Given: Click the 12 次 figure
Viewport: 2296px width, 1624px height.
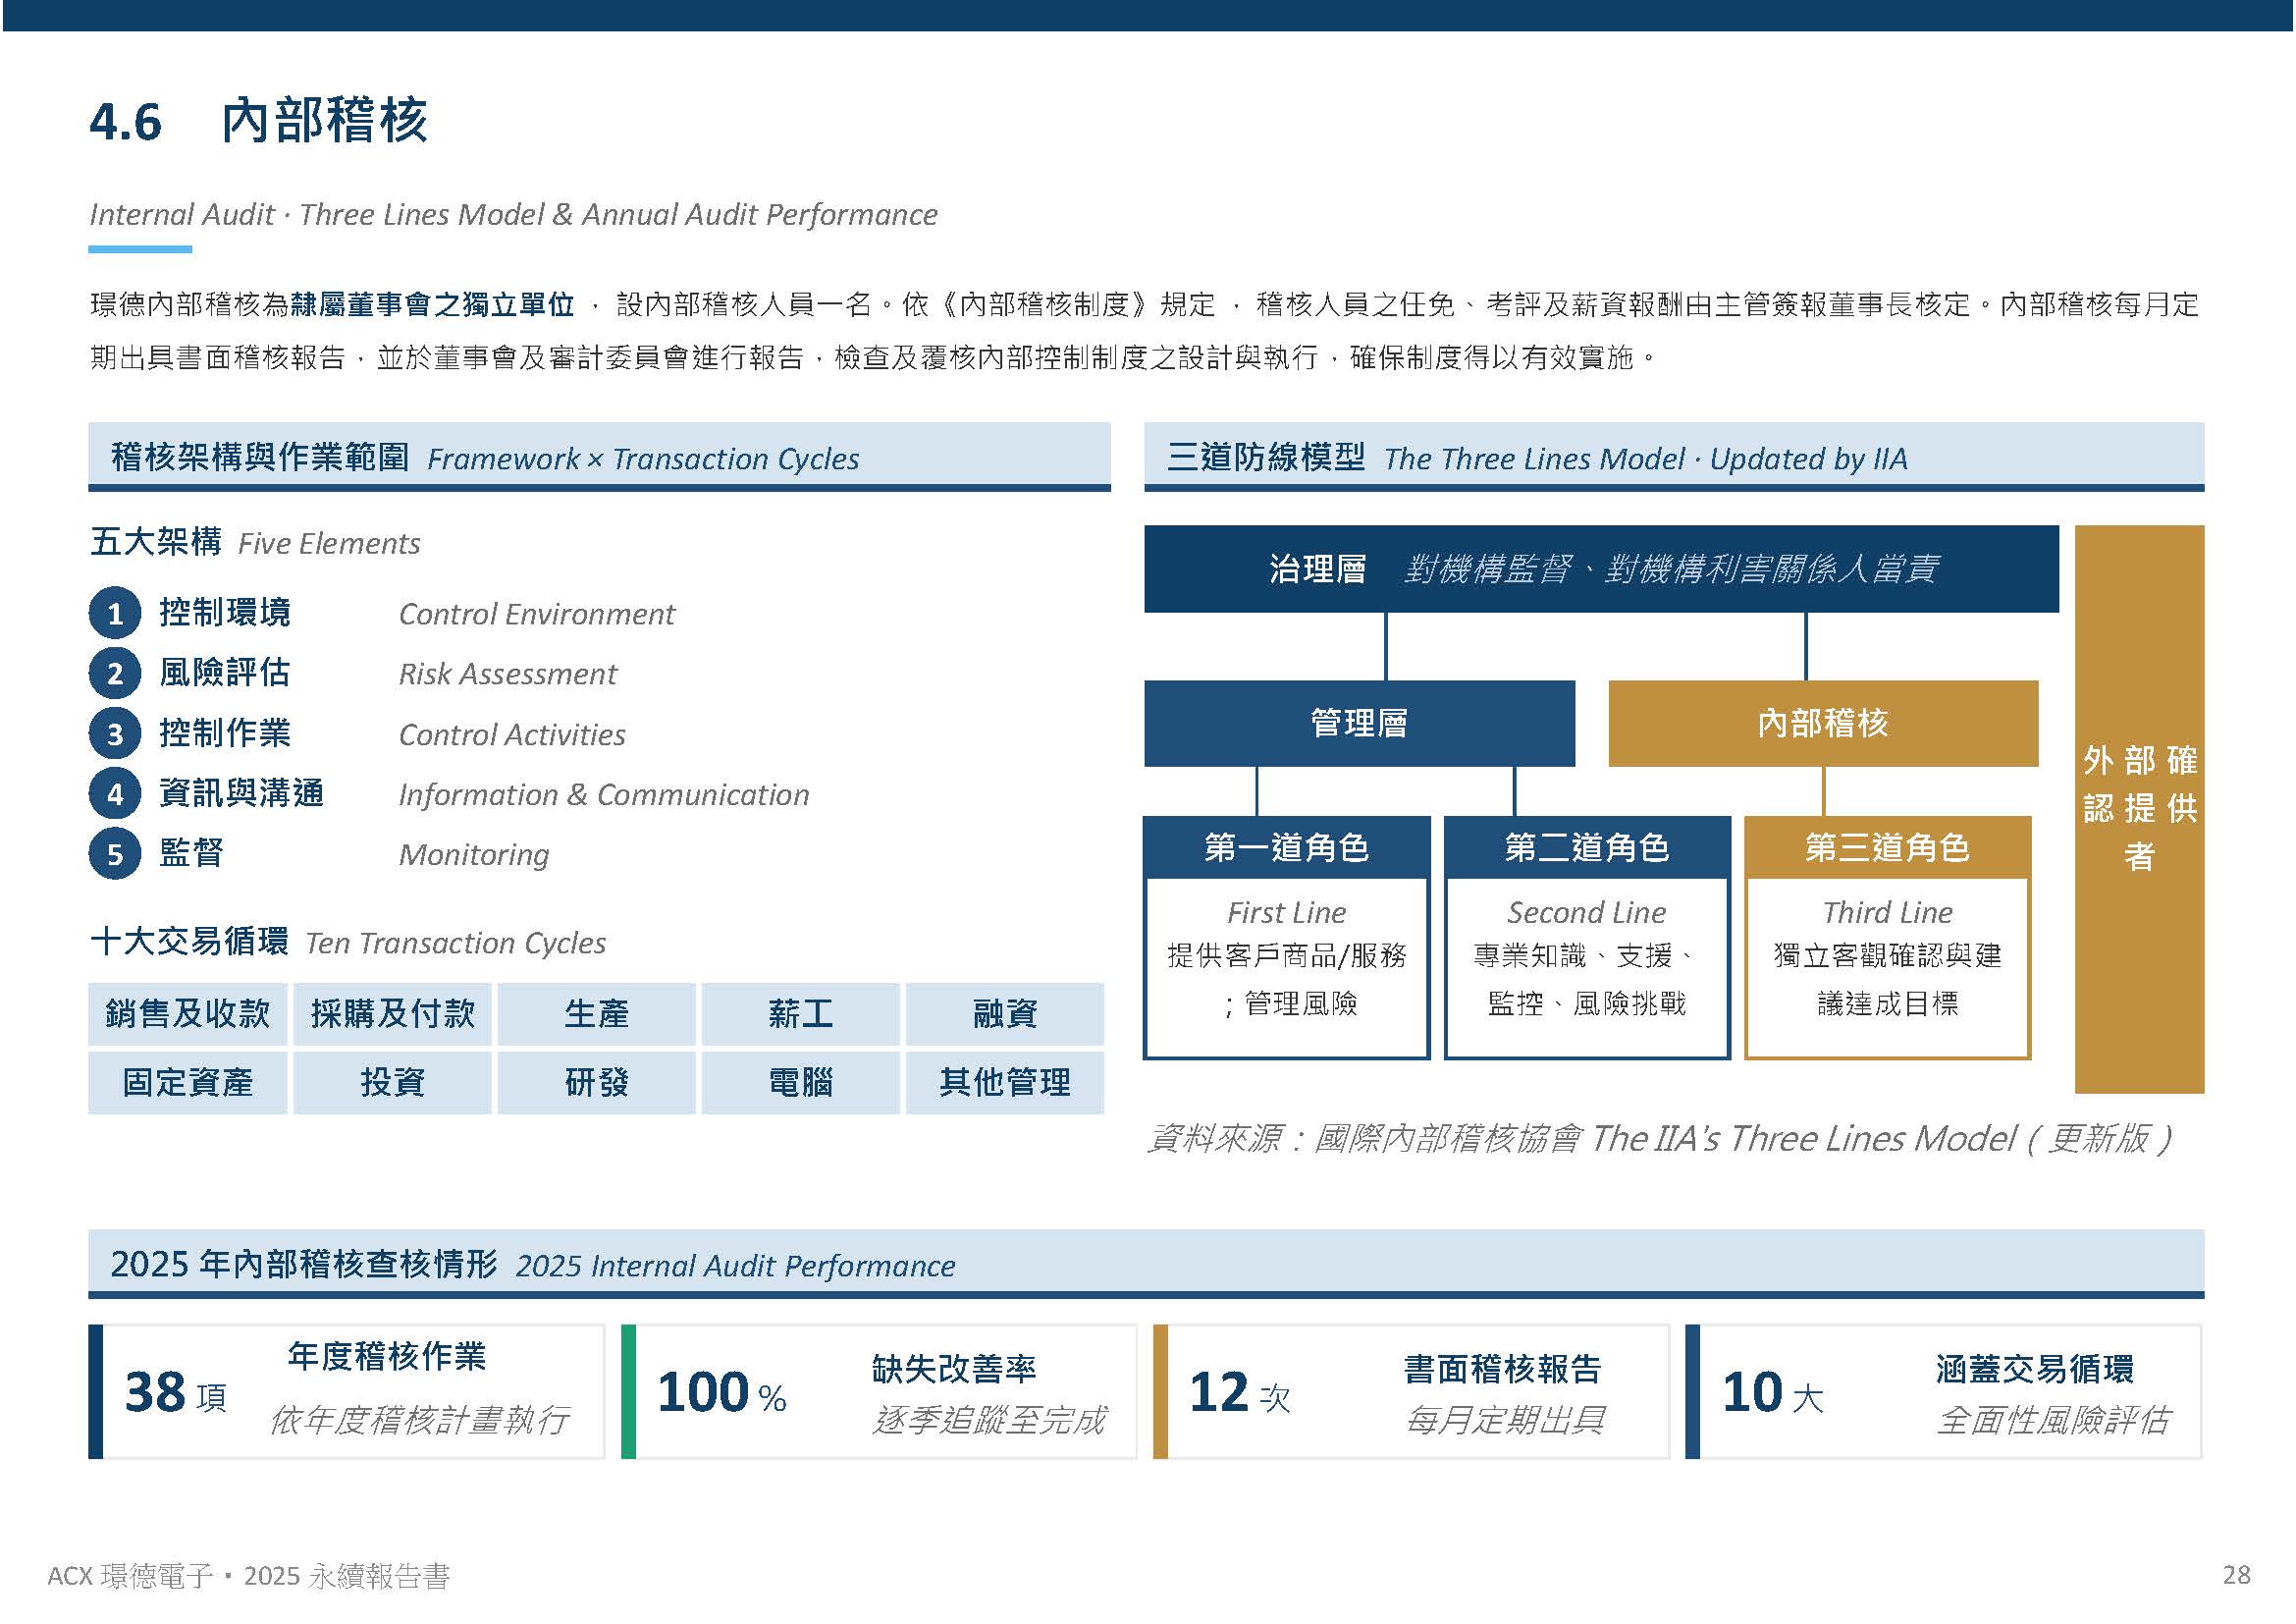Looking at the screenshot, I should [x=1240, y=1392].
